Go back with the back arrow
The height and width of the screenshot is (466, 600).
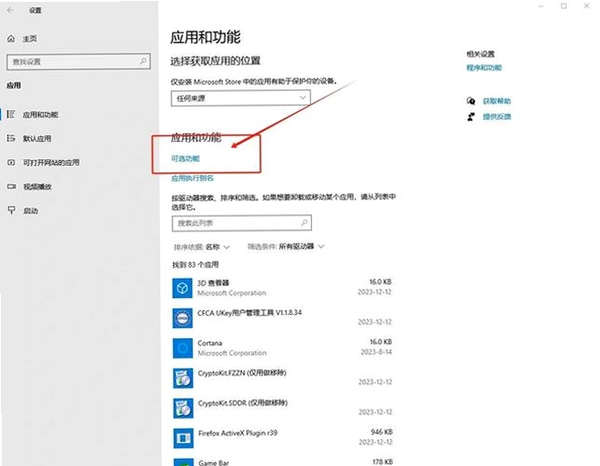point(10,10)
